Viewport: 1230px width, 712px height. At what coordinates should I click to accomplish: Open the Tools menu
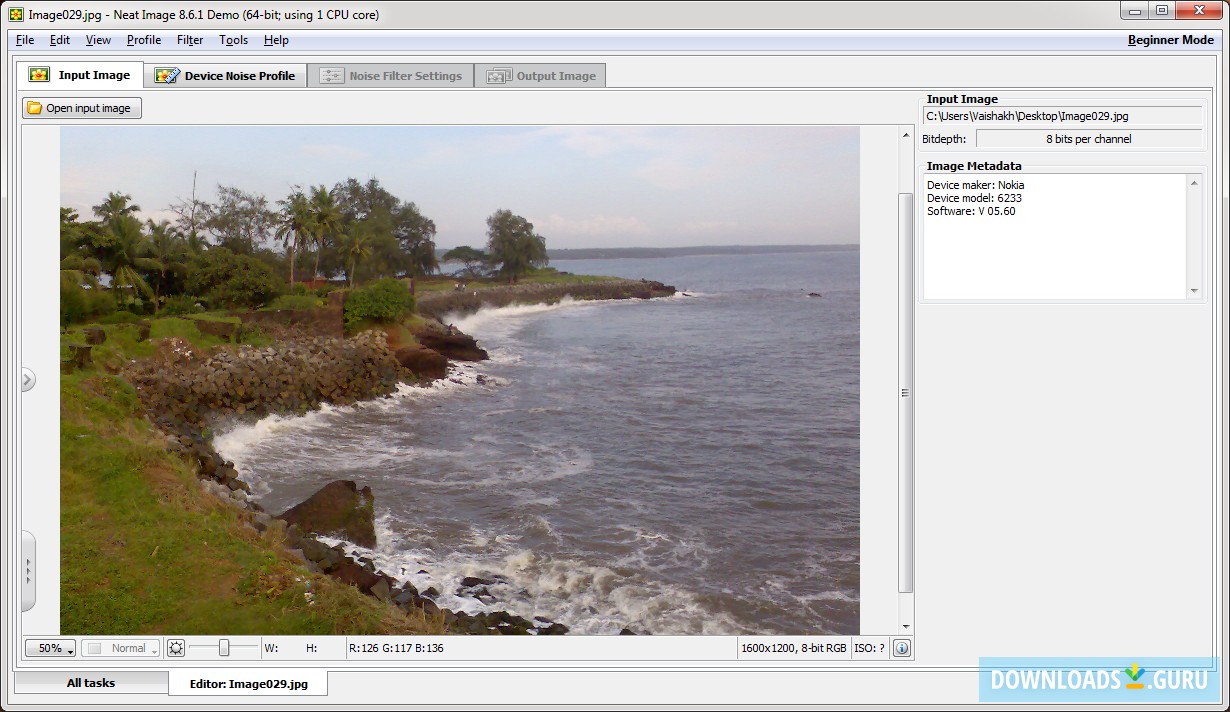point(233,40)
